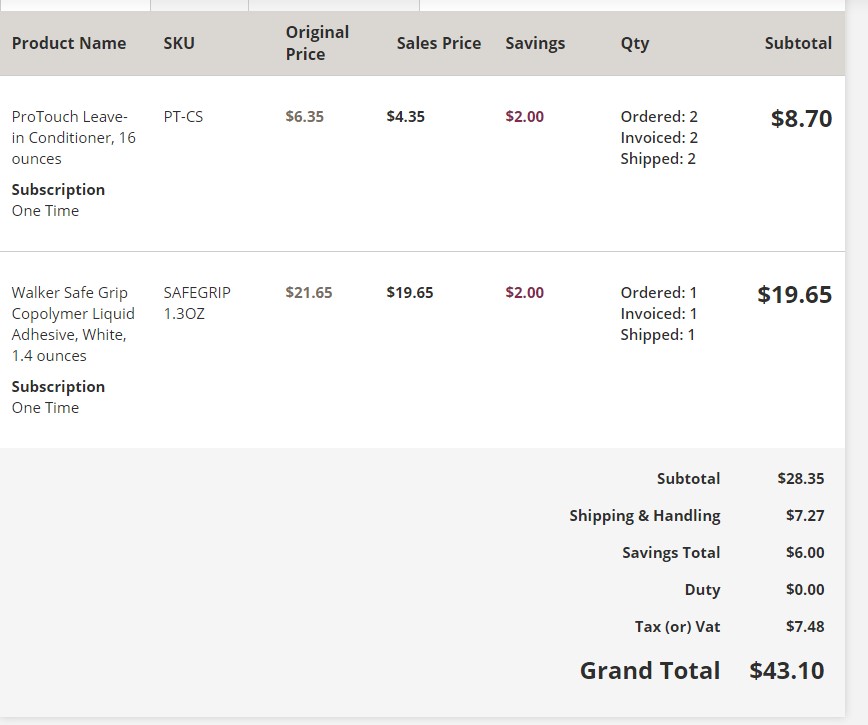This screenshot has width=868, height=725.
Task: Click the Grand Total amount $43.10
Action: click(x=786, y=670)
